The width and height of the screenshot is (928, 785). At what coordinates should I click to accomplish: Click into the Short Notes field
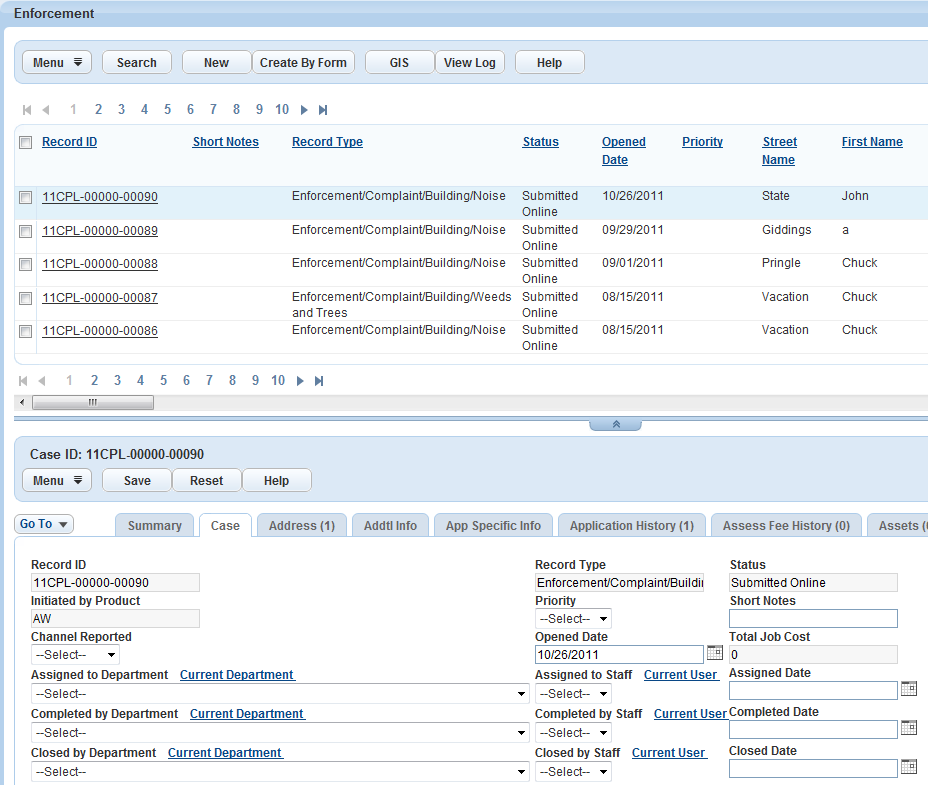(813, 619)
